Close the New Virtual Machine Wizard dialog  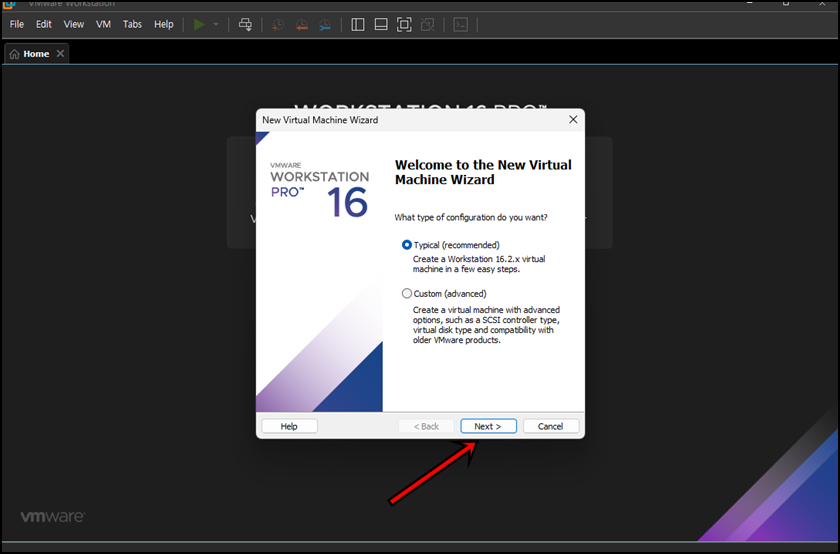[x=573, y=119]
